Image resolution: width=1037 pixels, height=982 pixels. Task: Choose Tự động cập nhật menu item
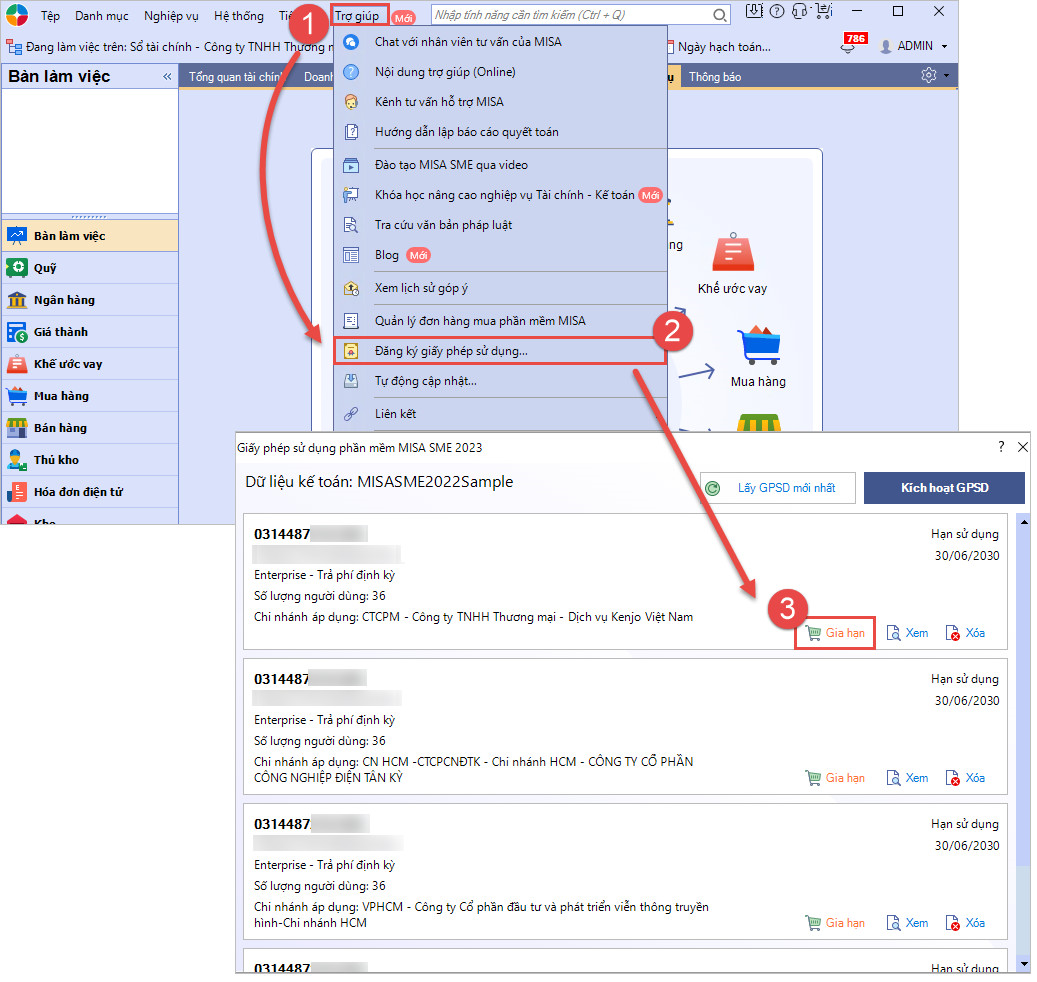[x=425, y=381]
